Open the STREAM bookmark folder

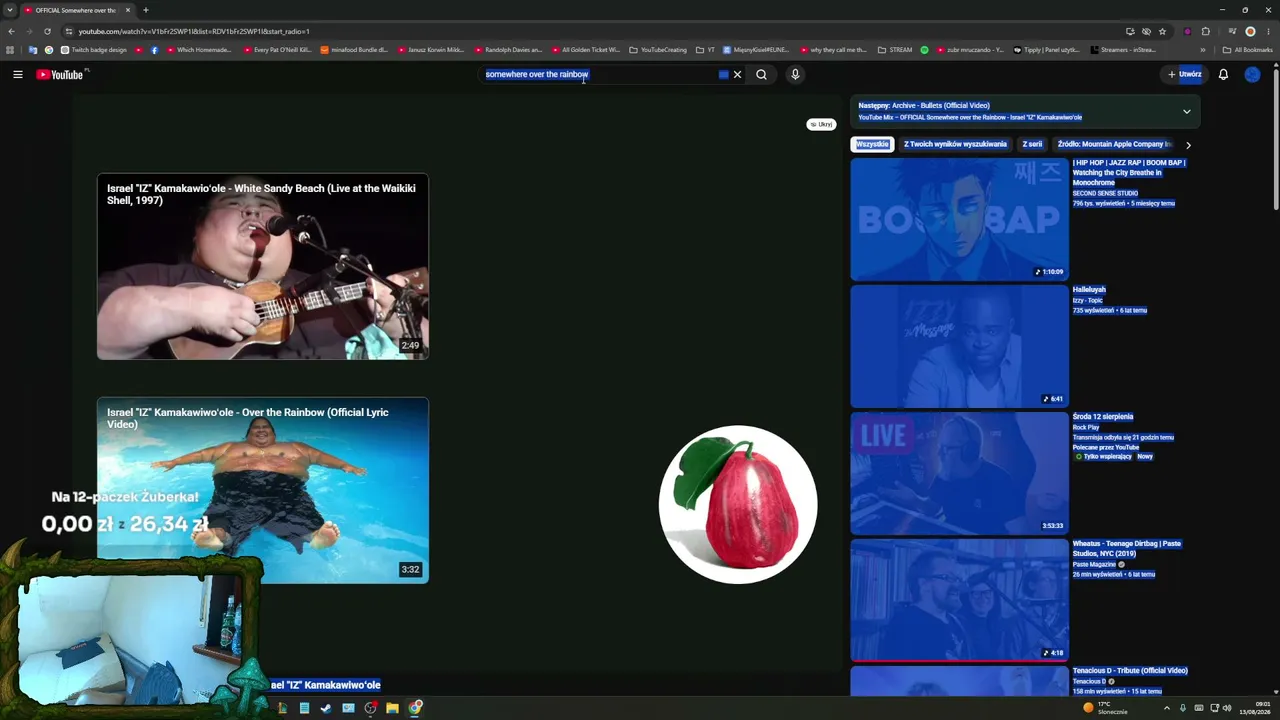(x=895, y=50)
